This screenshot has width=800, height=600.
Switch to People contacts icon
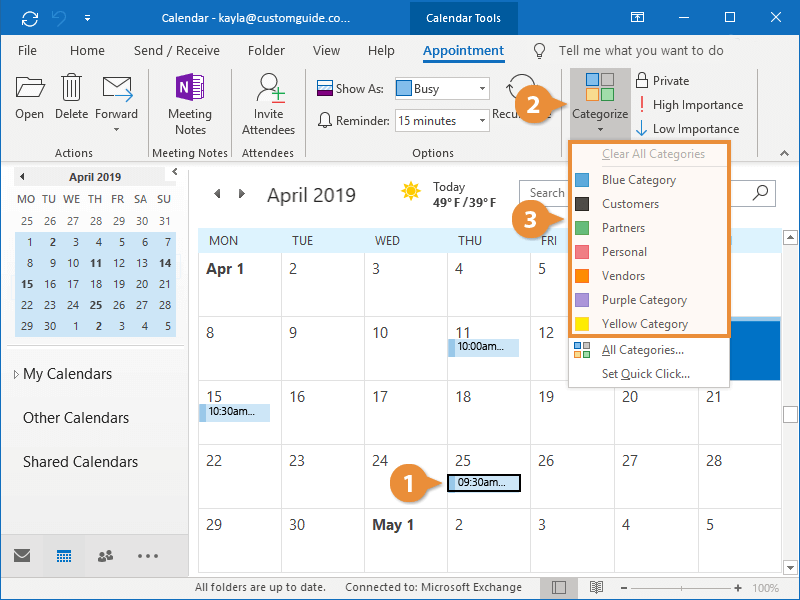106,556
